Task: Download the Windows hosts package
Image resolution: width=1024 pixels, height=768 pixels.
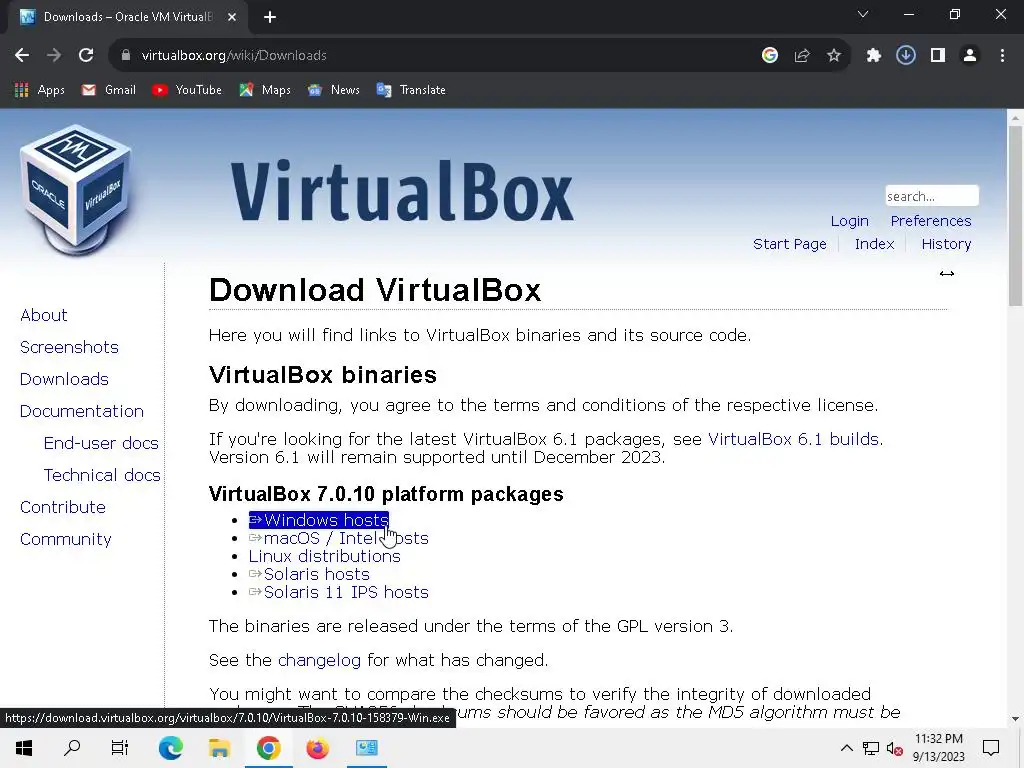Action: (x=319, y=520)
